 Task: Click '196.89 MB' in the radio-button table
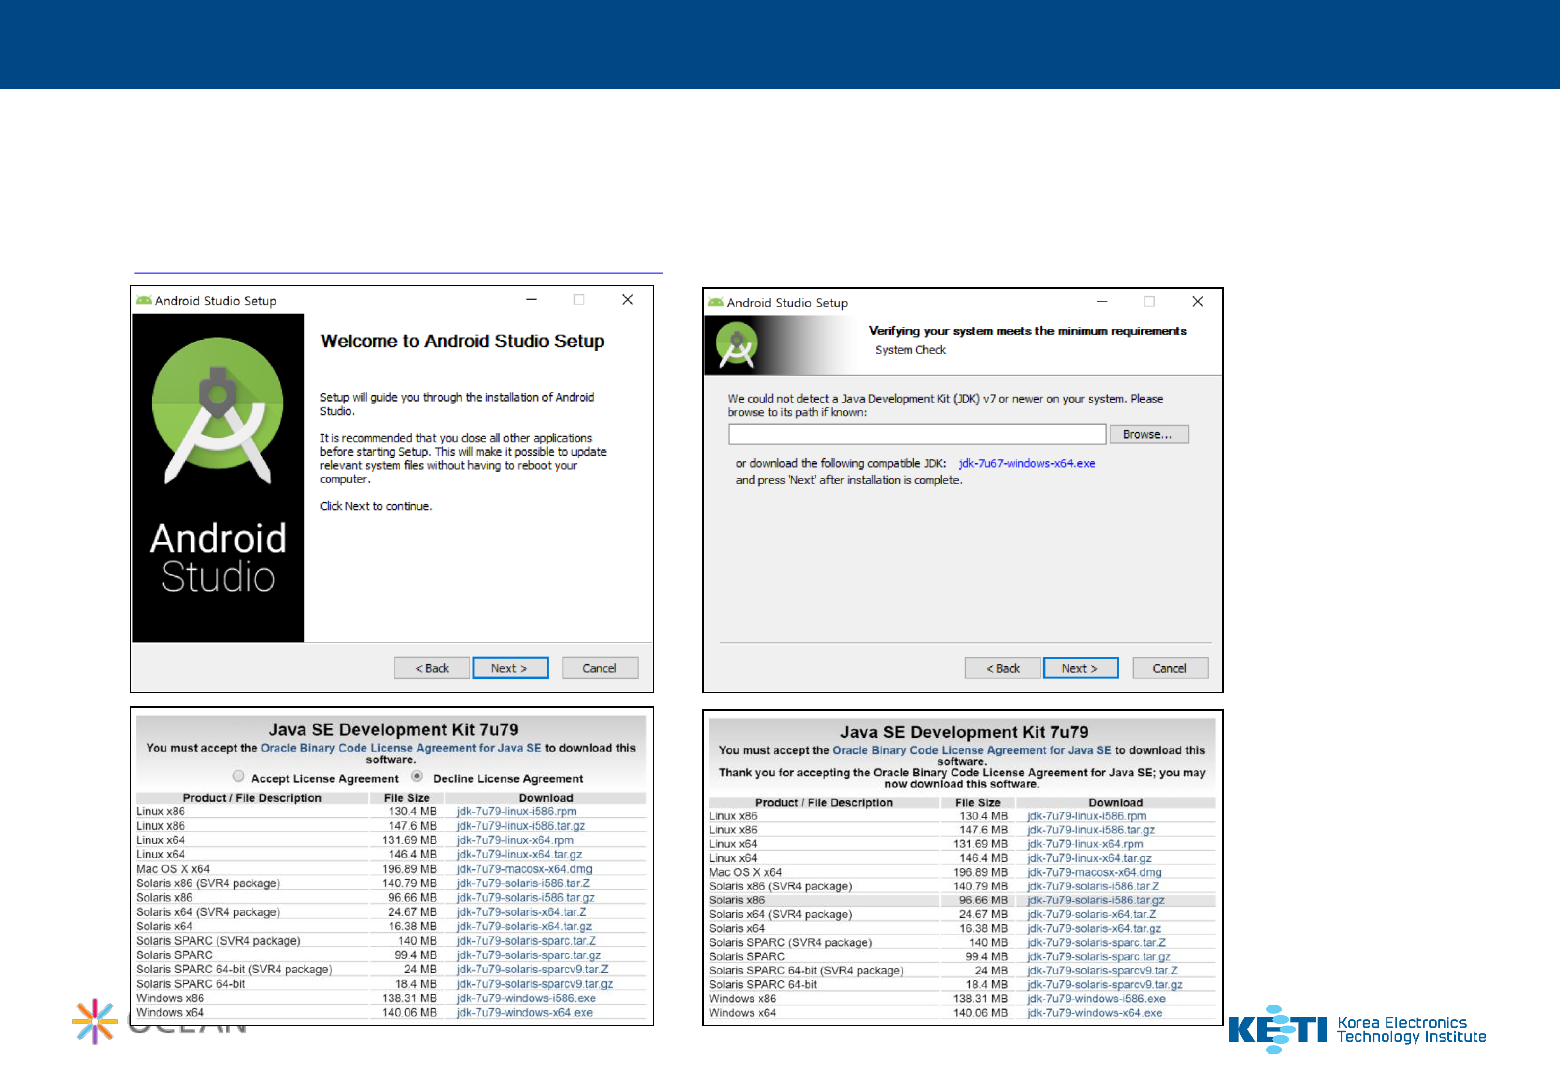point(410,869)
